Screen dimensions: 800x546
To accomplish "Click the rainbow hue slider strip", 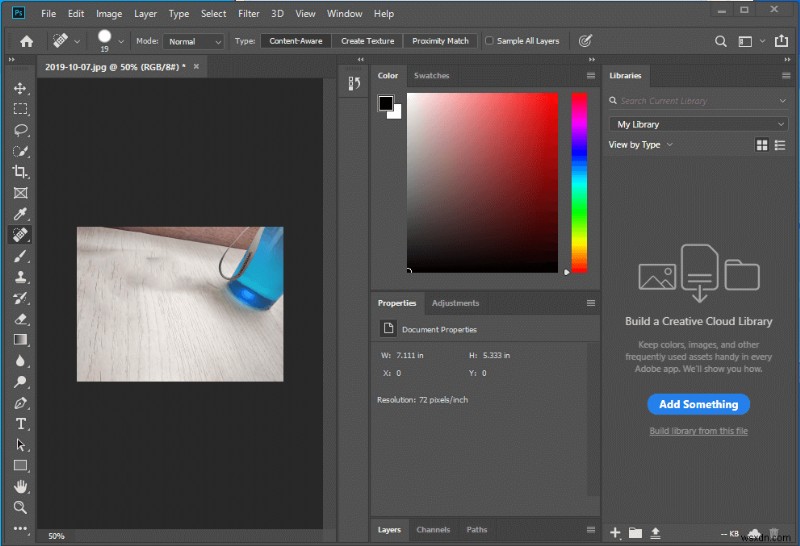I will coord(579,180).
